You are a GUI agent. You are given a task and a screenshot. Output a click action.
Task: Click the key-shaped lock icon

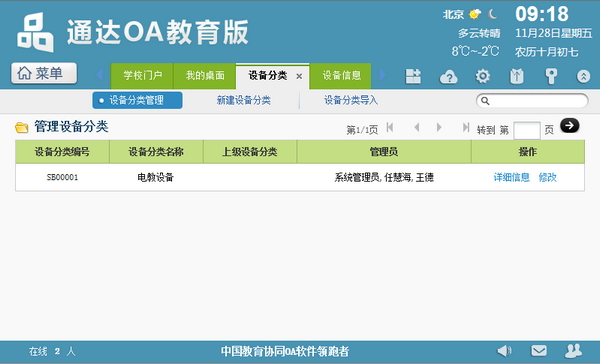click(x=551, y=76)
